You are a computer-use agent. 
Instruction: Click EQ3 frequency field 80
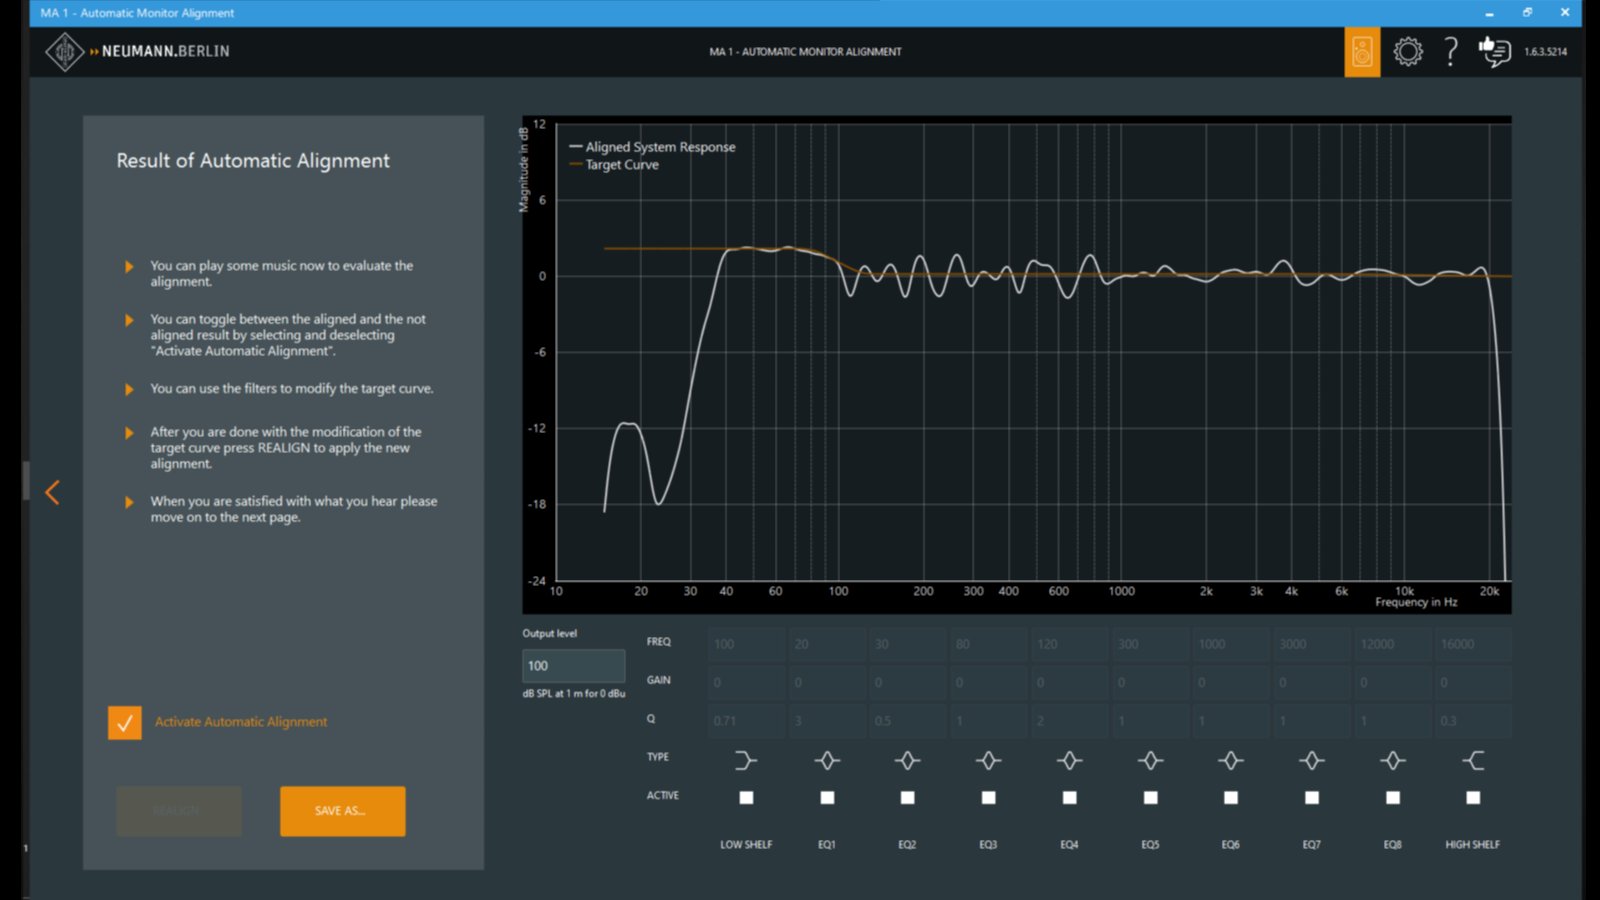click(x=989, y=644)
